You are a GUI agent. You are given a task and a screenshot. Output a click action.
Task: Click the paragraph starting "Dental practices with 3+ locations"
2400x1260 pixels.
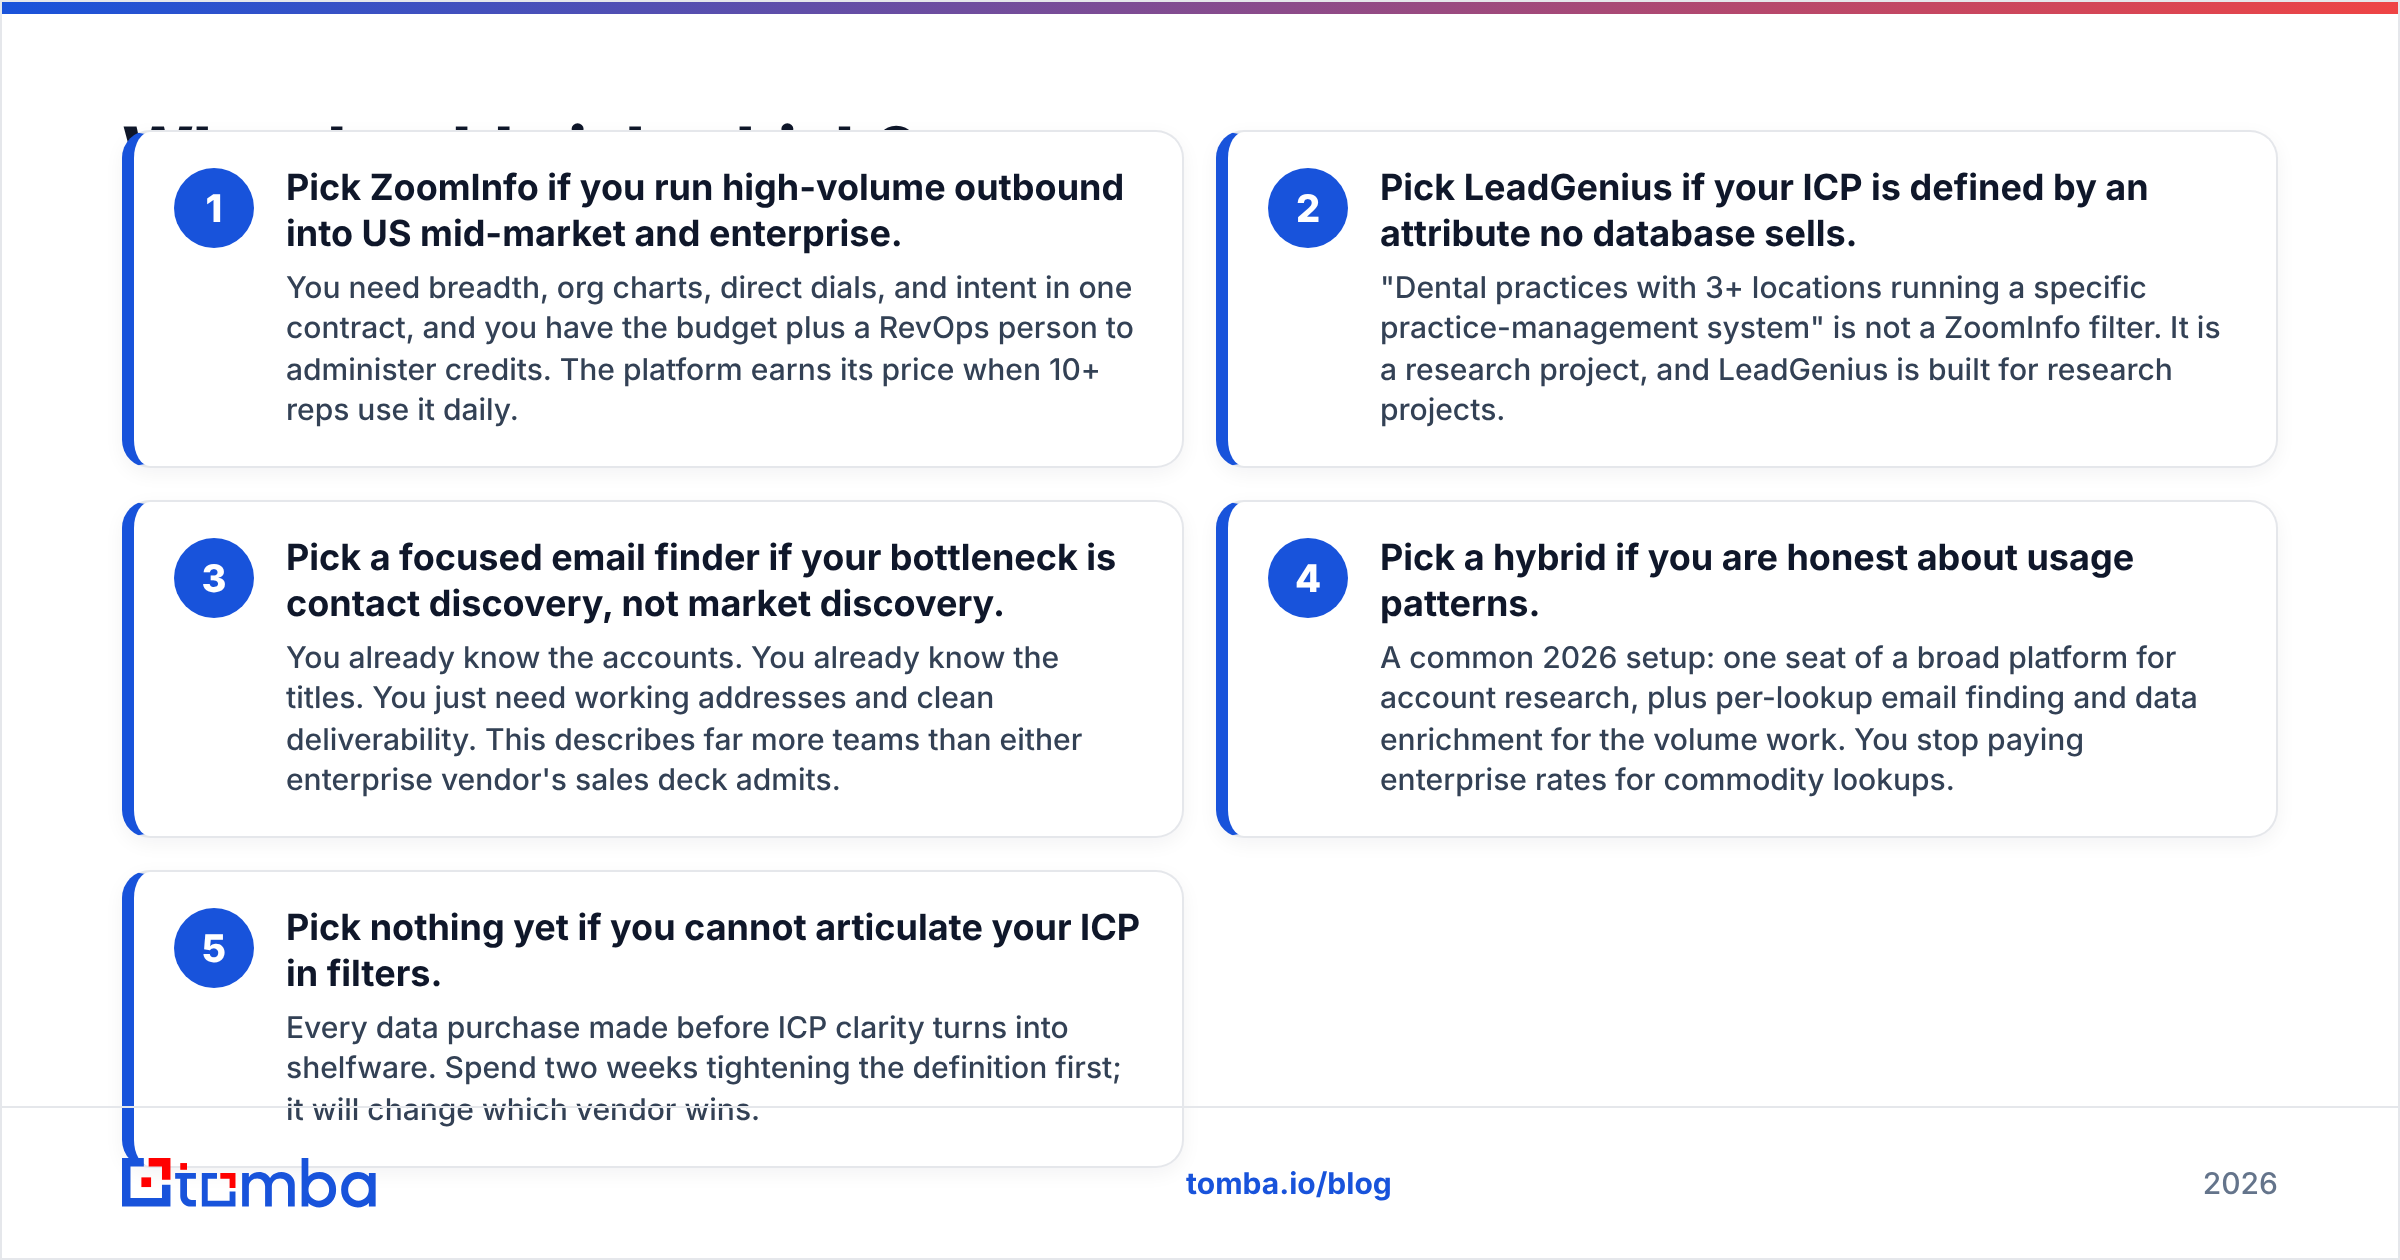[x=1800, y=349]
